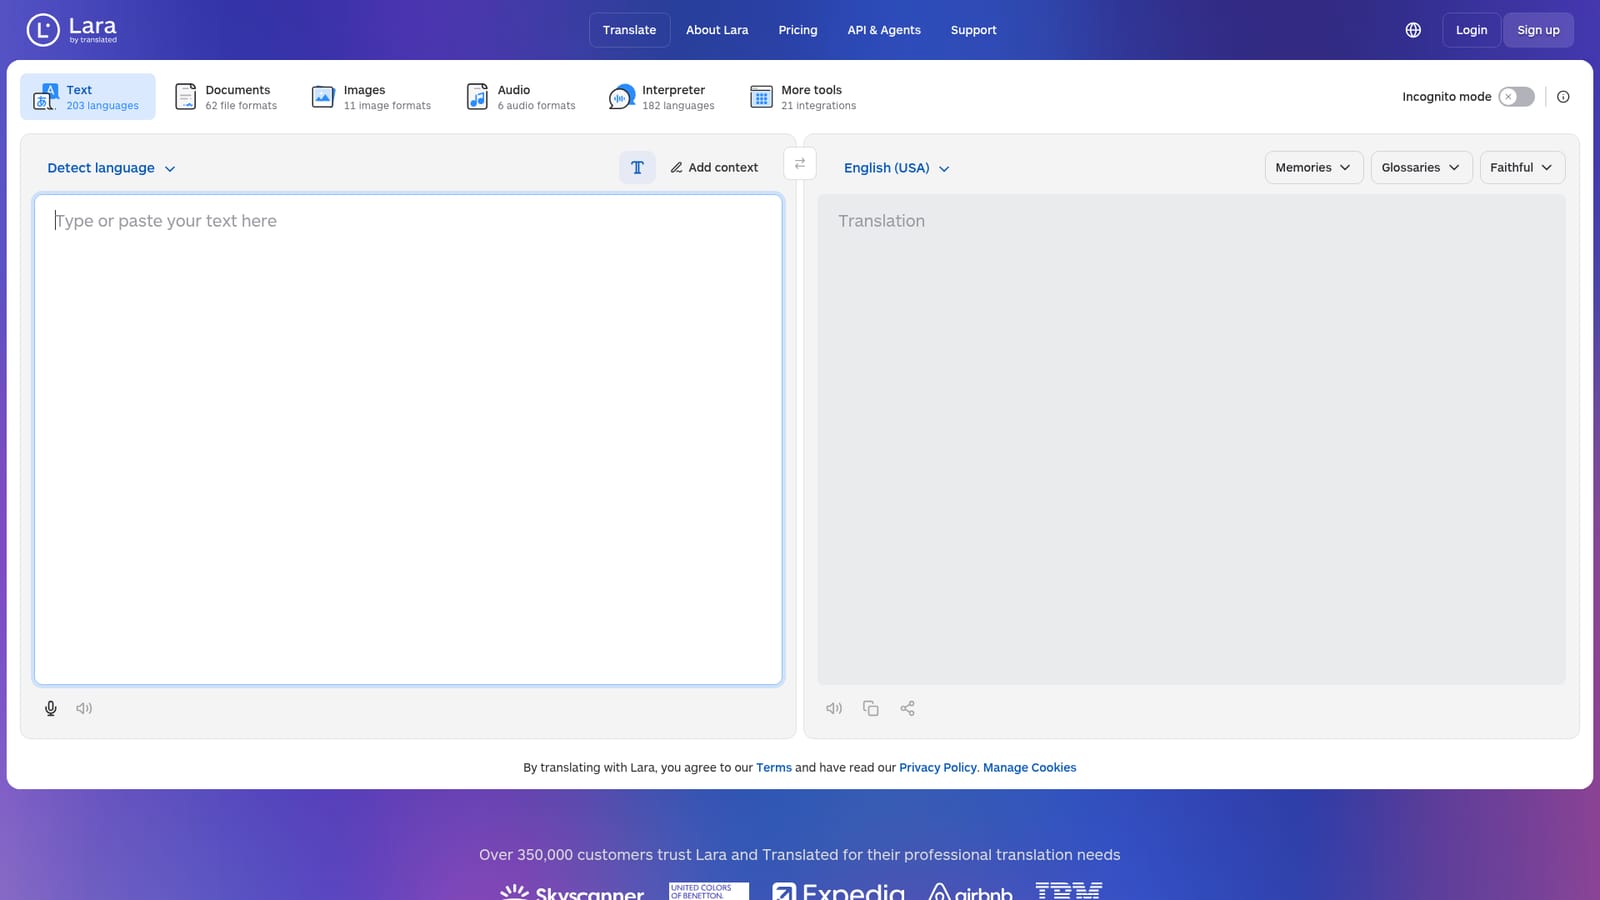Click Manage Cookies link
Screen dimensions: 1600x900
pyautogui.click(x=1030, y=768)
